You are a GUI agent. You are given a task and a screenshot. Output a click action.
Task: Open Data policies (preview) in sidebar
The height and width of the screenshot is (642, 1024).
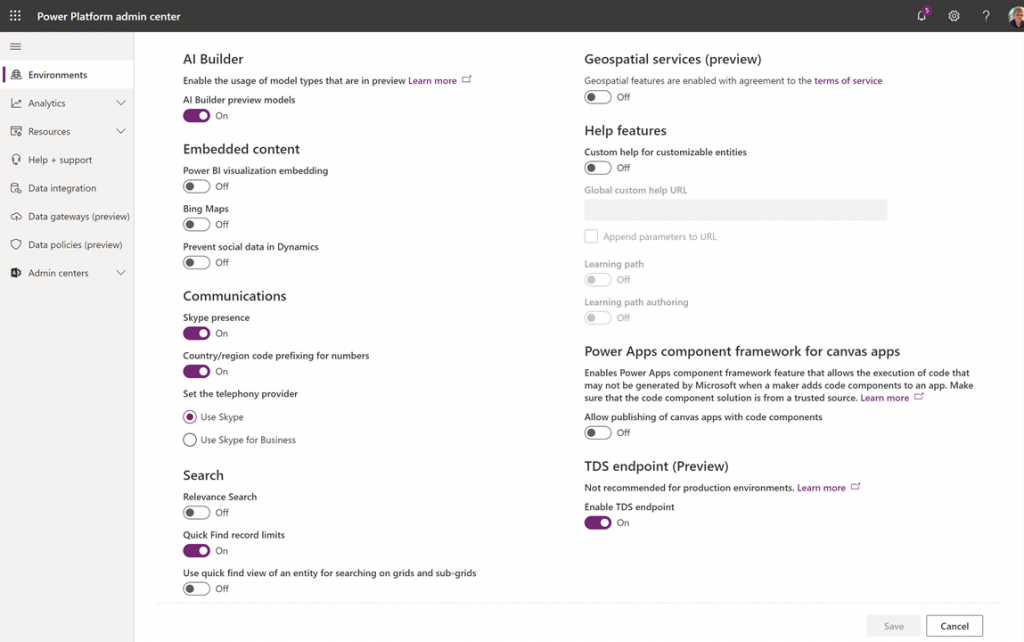pyautogui.click(x=74, y=245)
